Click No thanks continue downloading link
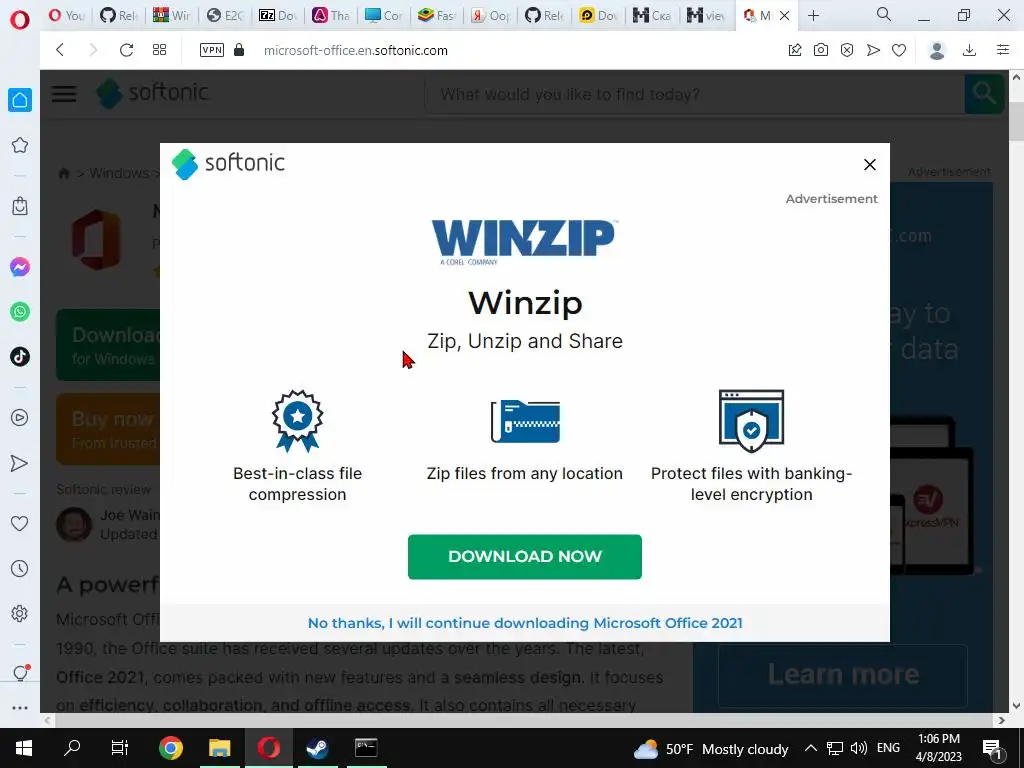Screen dimensions: 1024x768 click(x=525, y=623)
